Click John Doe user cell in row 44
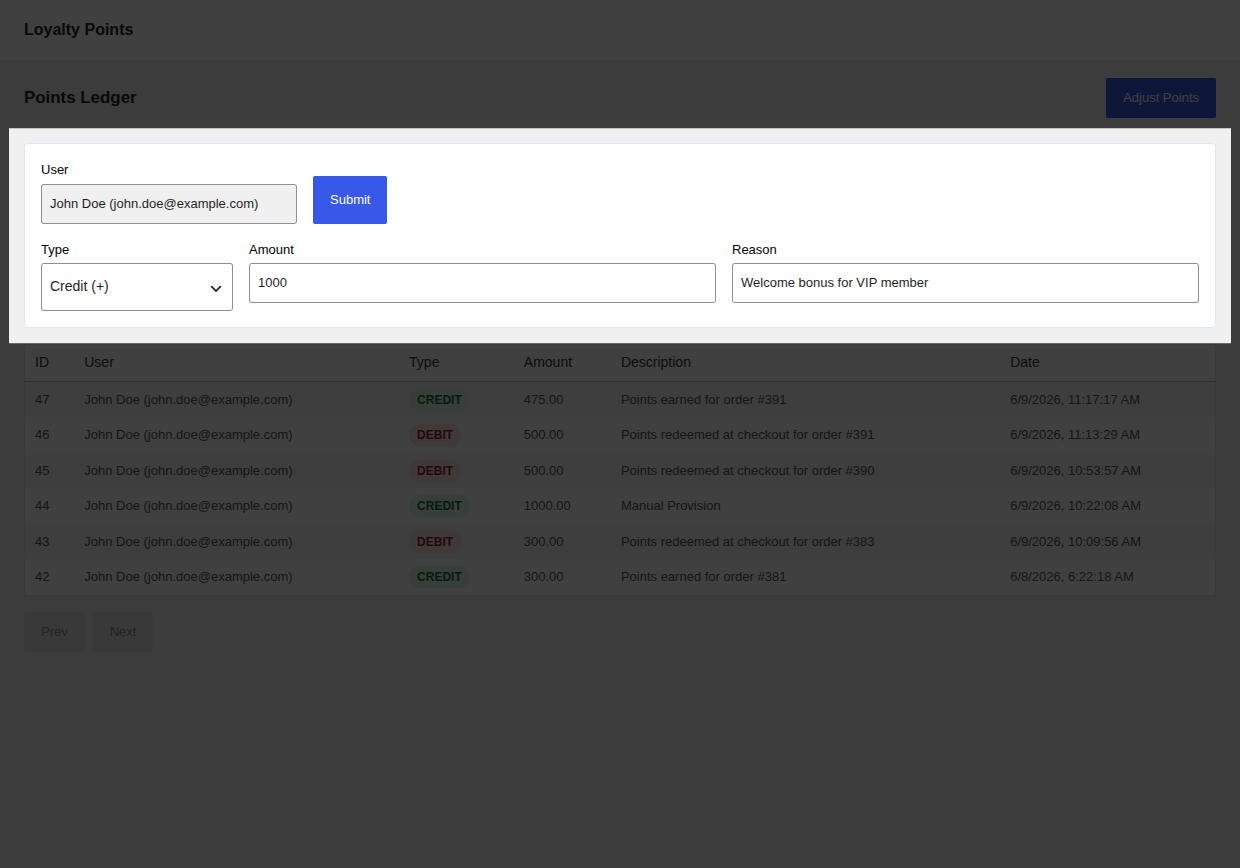Screen dimensions: 1240x868 [x=188, y=506]
